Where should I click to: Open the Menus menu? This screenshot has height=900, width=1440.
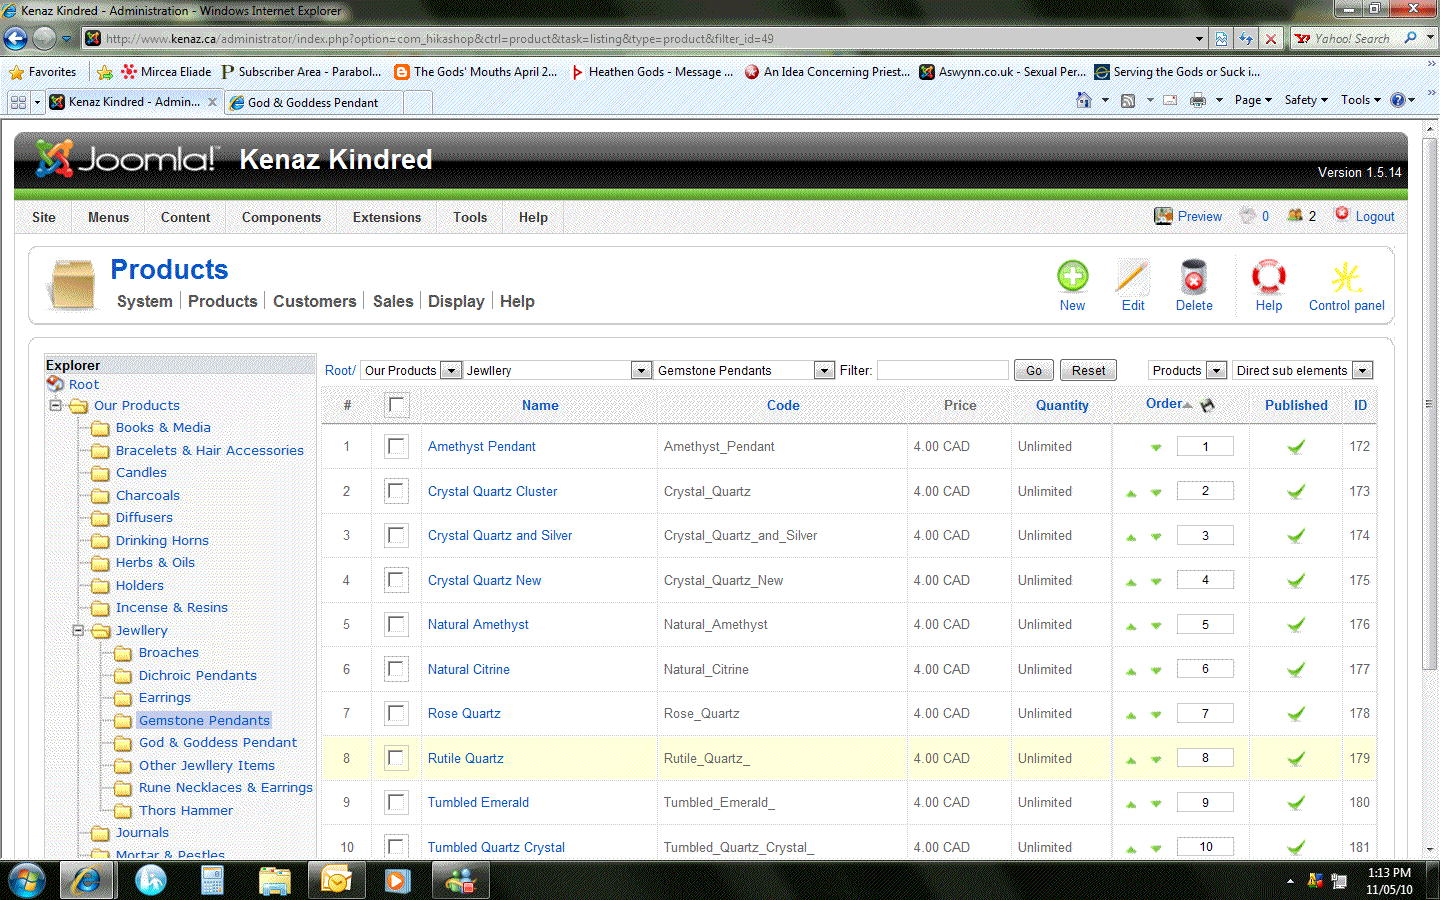pyautogui.click(x=108, y=217)
